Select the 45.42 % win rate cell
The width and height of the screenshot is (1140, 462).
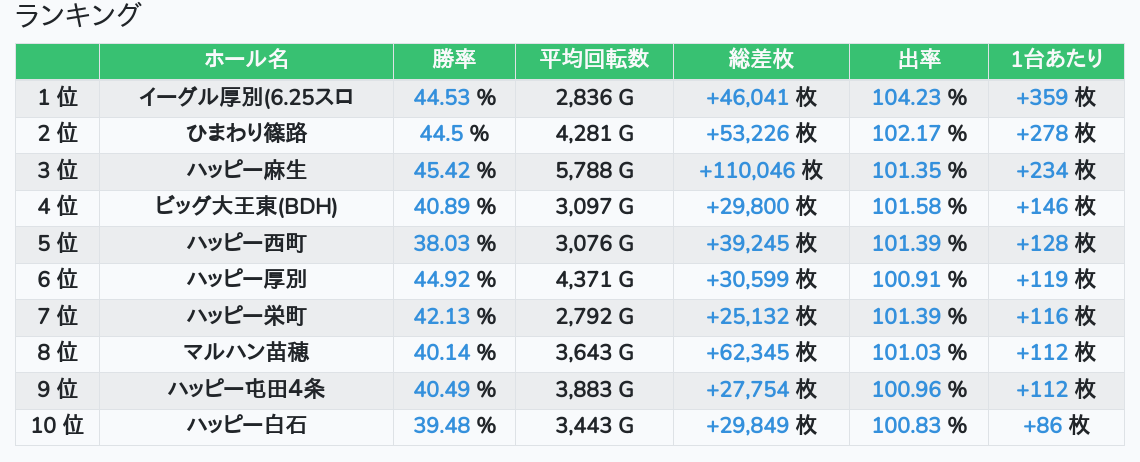point(454,170)
